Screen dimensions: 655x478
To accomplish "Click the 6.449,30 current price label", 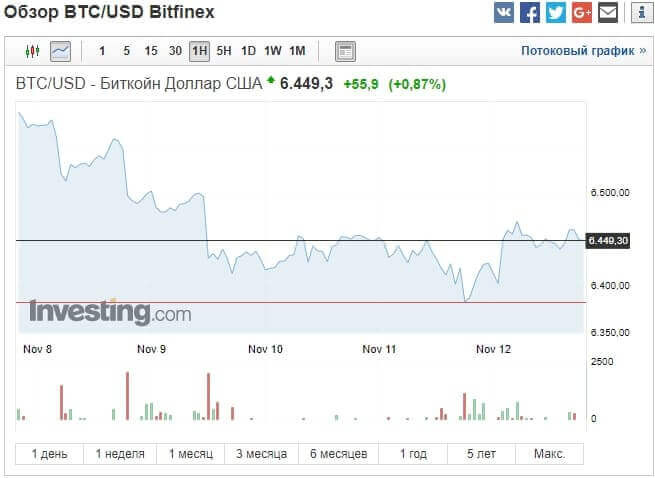I will (x=608, y=241).
